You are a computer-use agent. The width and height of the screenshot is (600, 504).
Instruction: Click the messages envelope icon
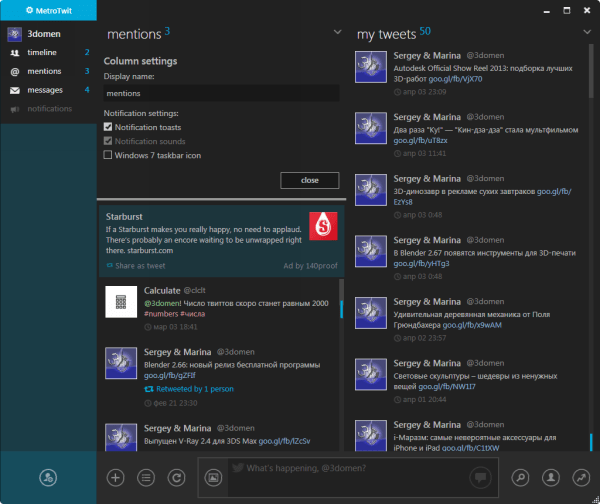[15, 90]
